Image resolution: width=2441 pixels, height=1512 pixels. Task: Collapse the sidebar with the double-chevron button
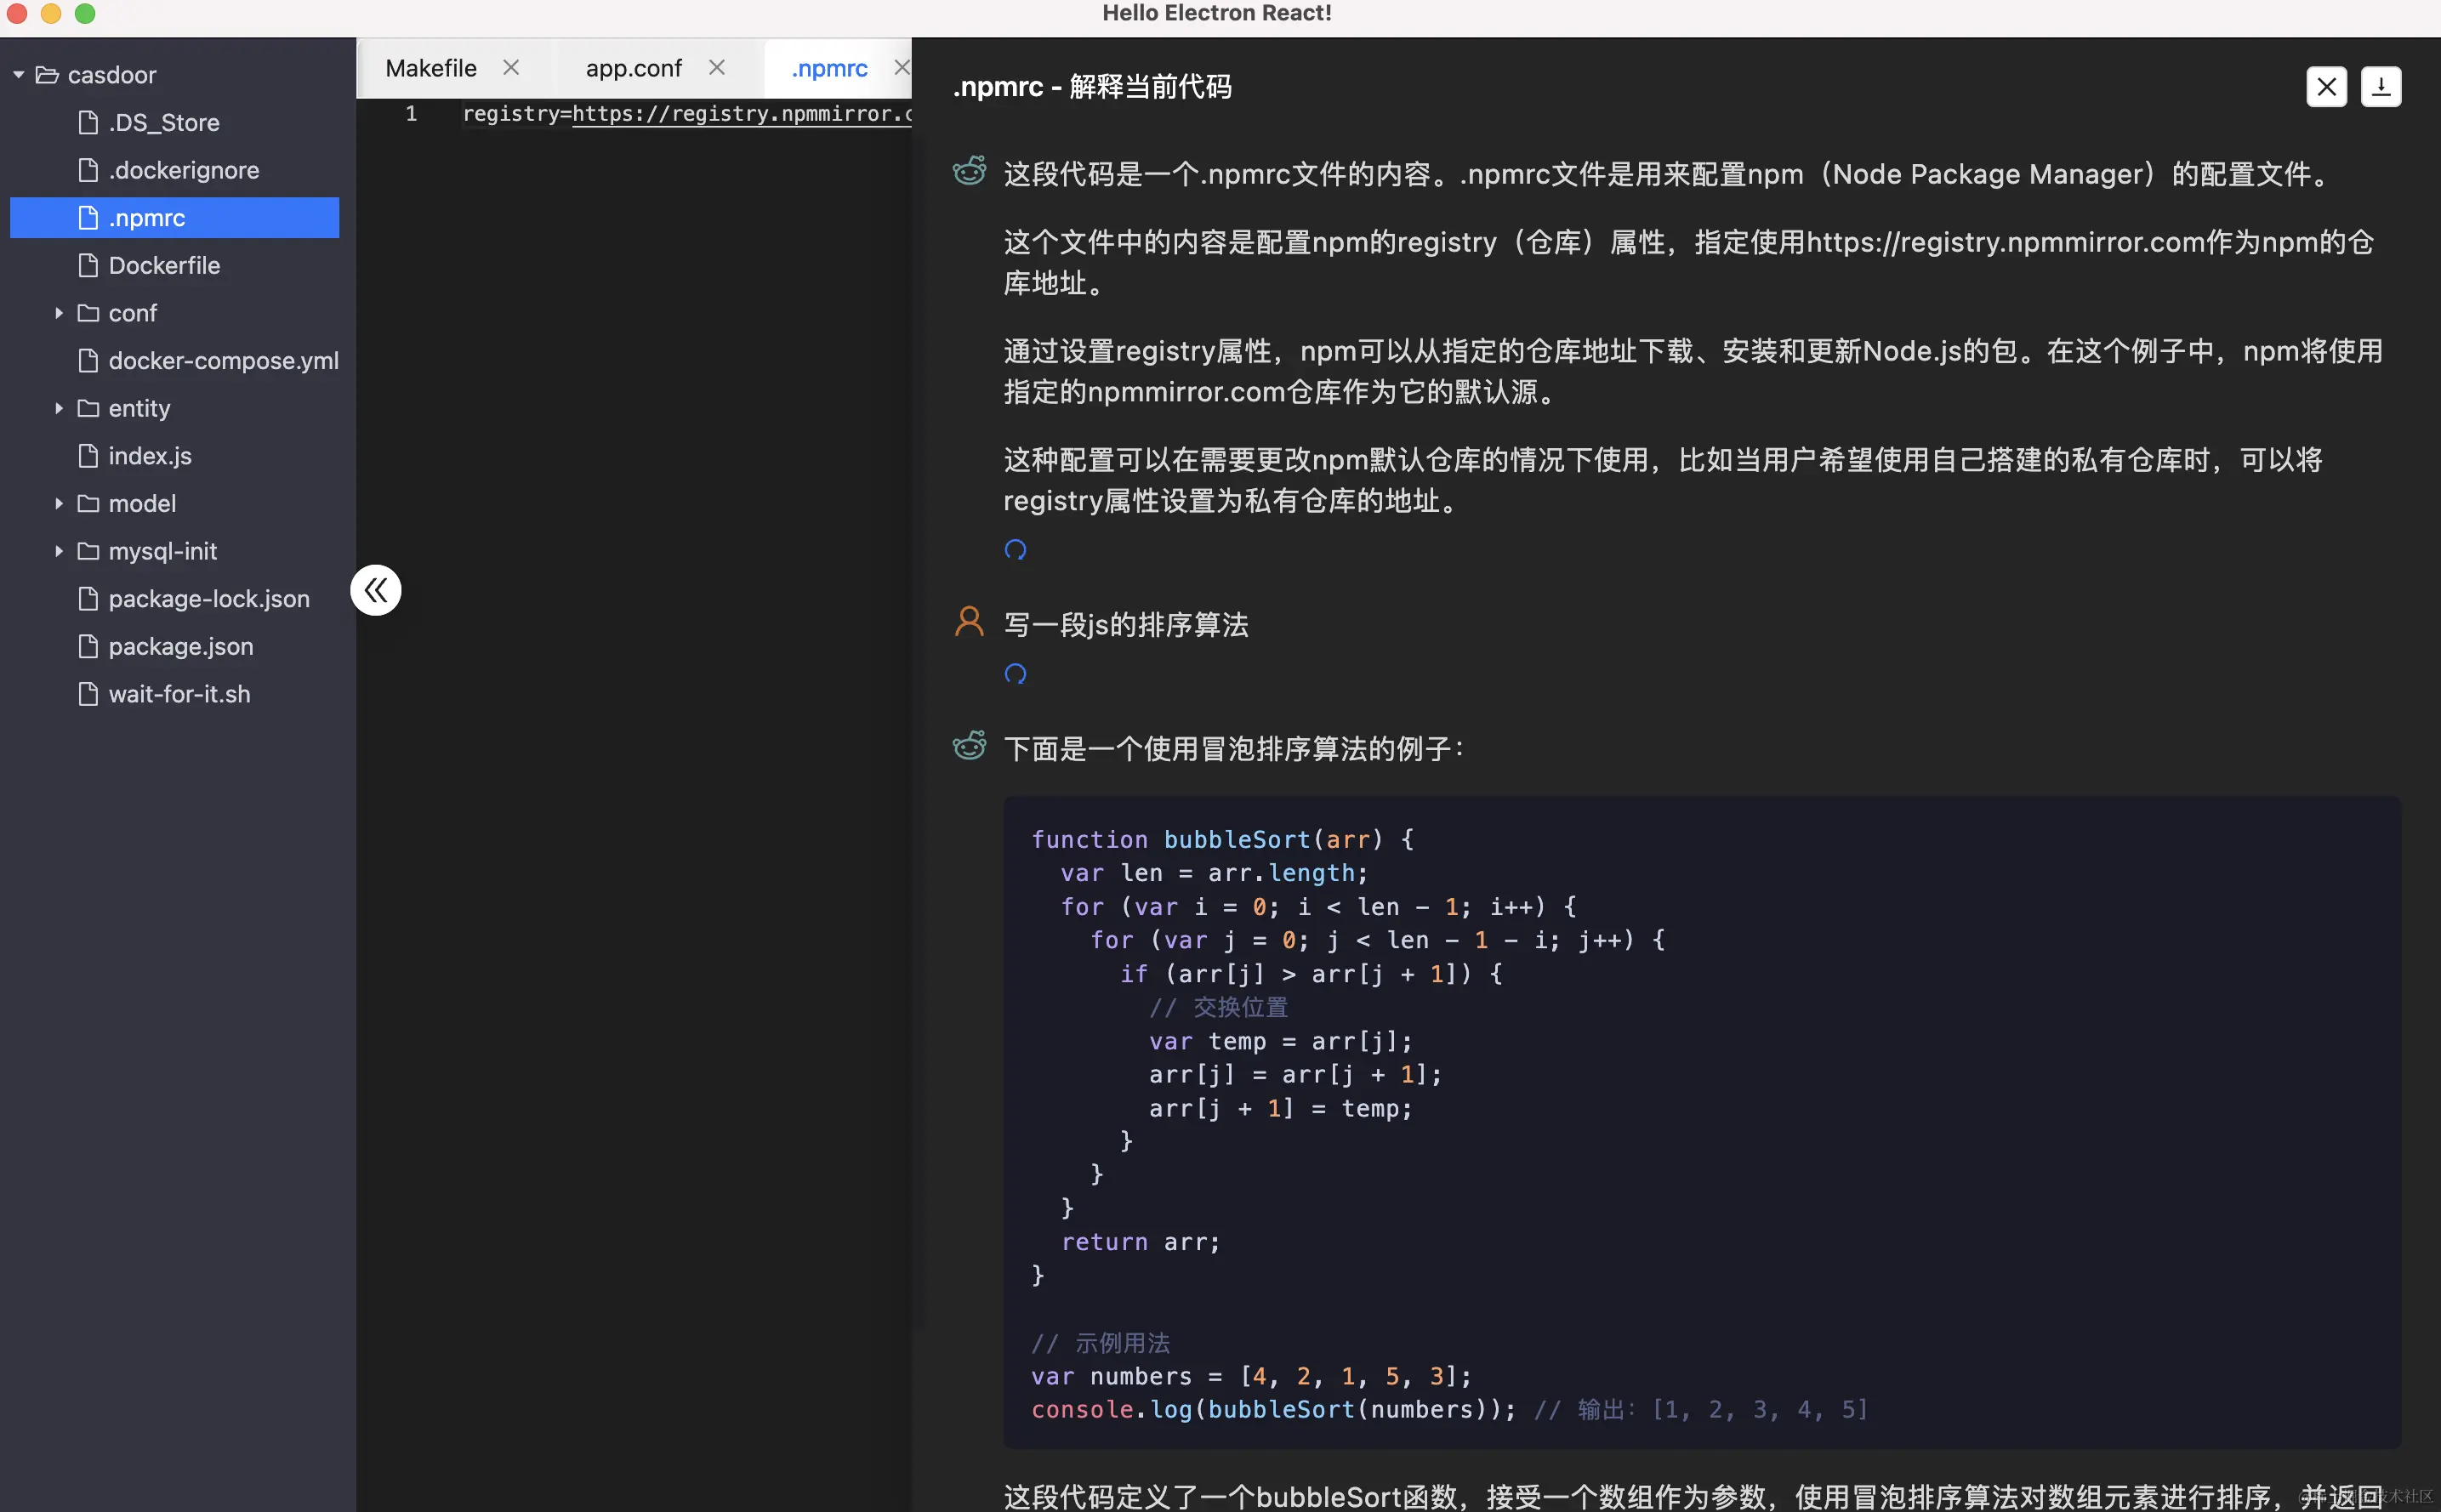[376, 590]
